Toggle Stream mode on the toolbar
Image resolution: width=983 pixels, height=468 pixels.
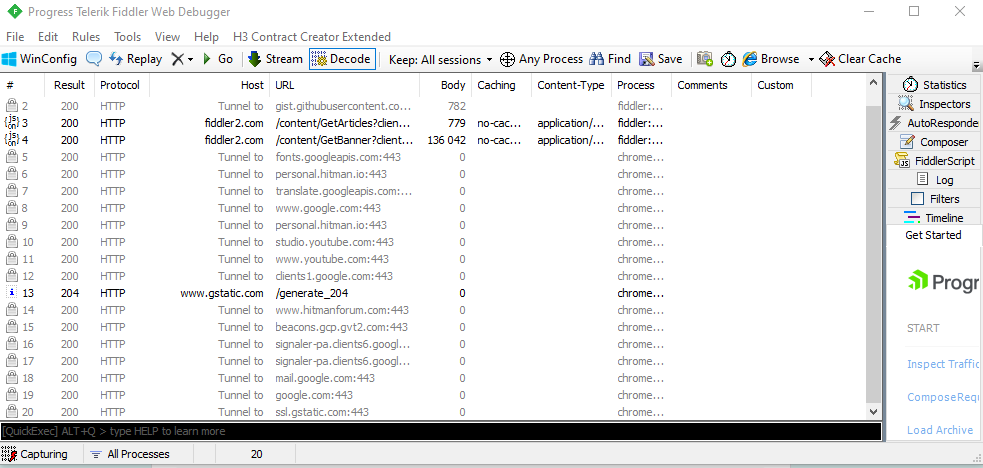(x=274, y=59)
